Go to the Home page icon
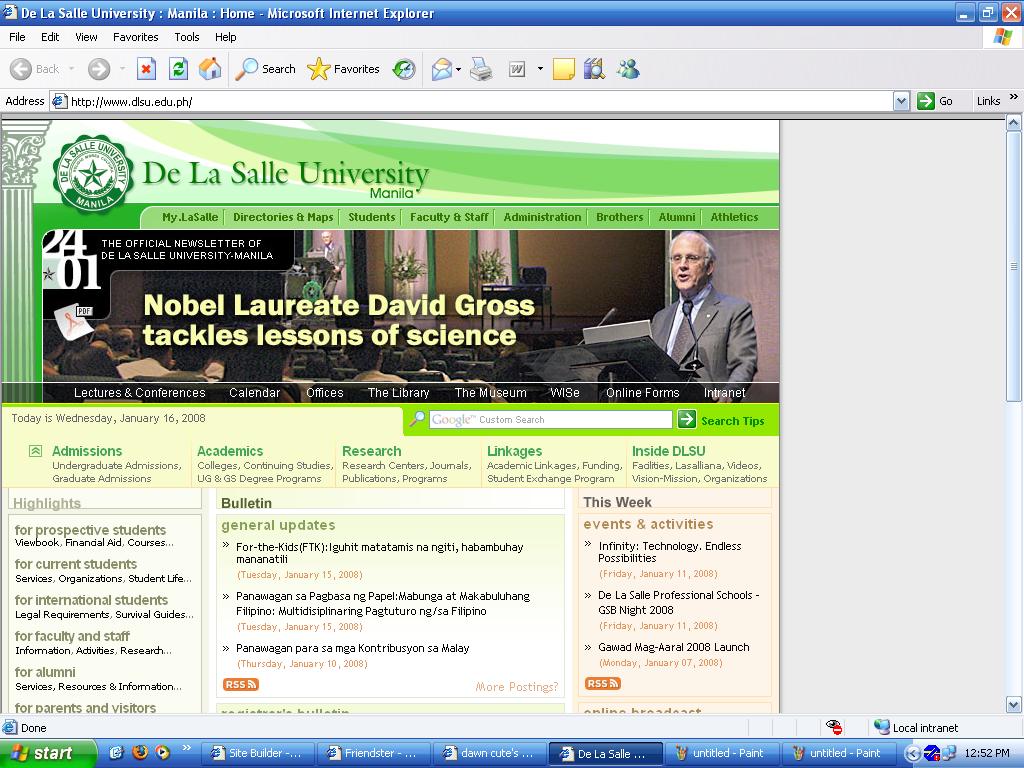 coord(210,69)
